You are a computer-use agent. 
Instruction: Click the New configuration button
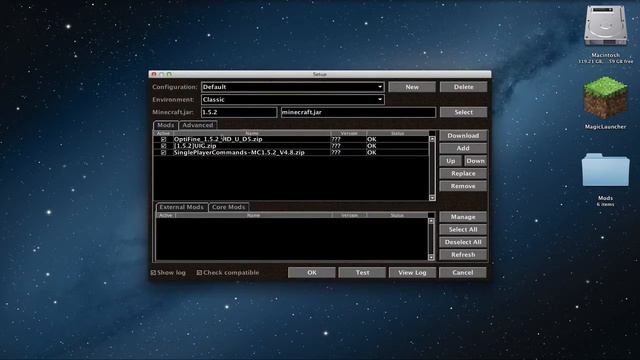pos(412,87)
